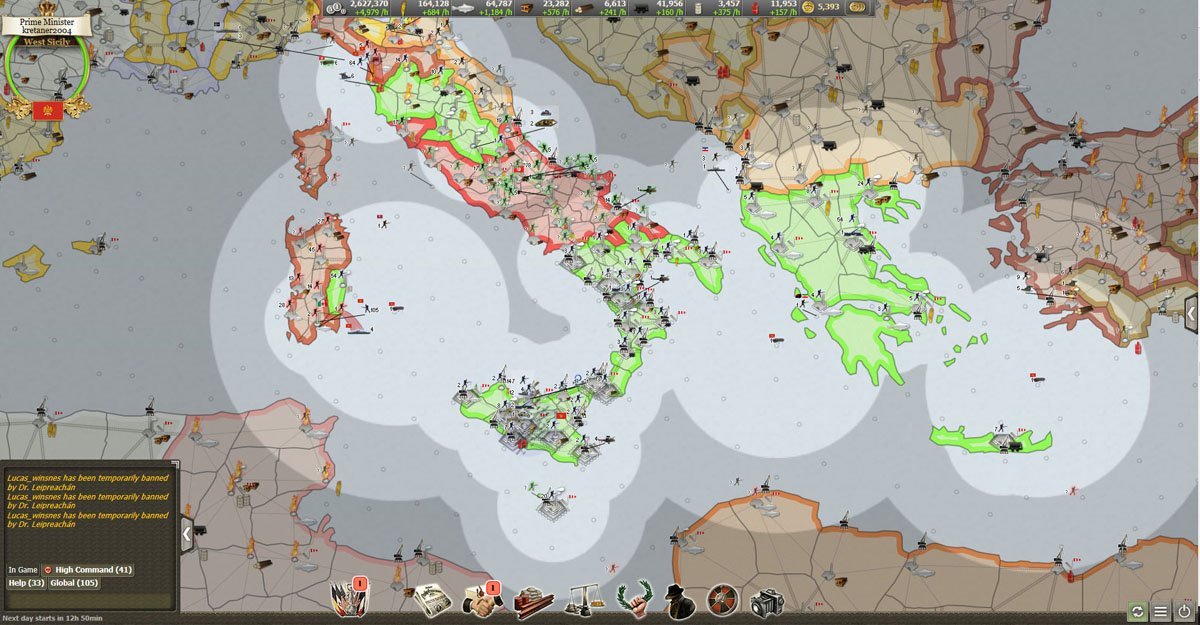Open the province administration bricks-and-beams icon
1200x625 pixels.
point(534,601)
